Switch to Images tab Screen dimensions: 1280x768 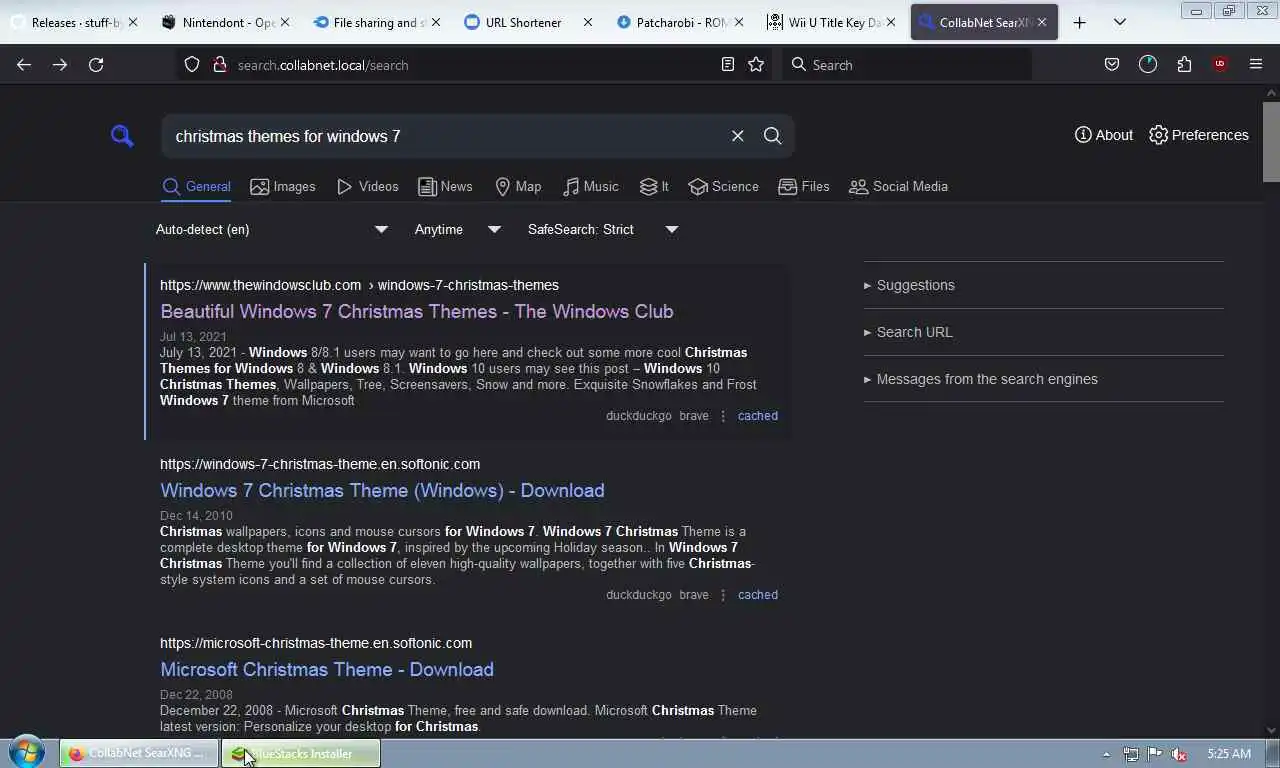pyautogui.click(x=283, y=187)
